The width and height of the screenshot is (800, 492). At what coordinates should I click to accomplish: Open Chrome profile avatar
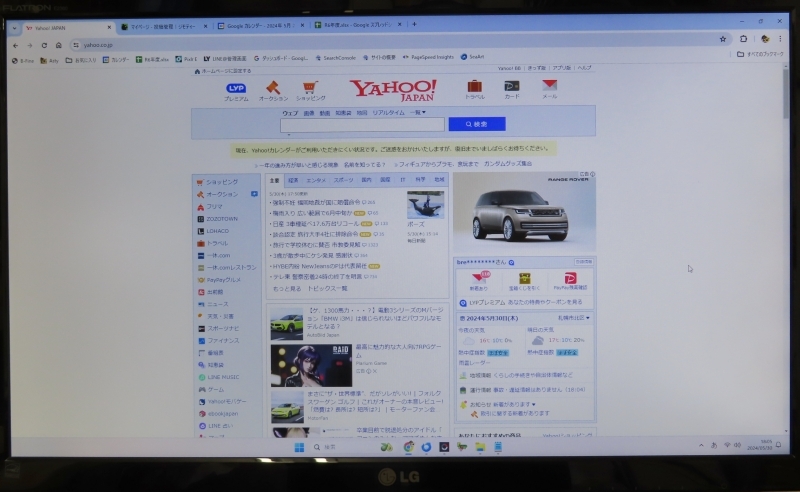point(764,39)
